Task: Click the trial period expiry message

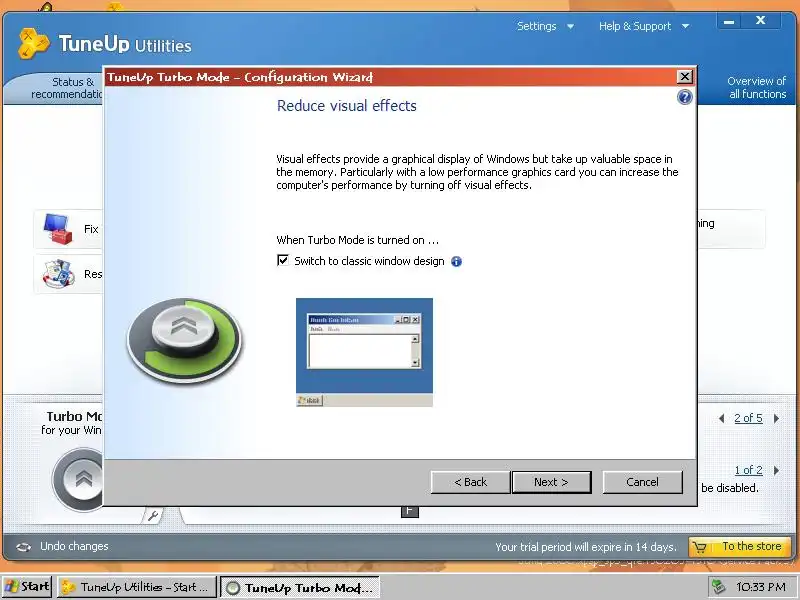Action: tap(586, 547)
